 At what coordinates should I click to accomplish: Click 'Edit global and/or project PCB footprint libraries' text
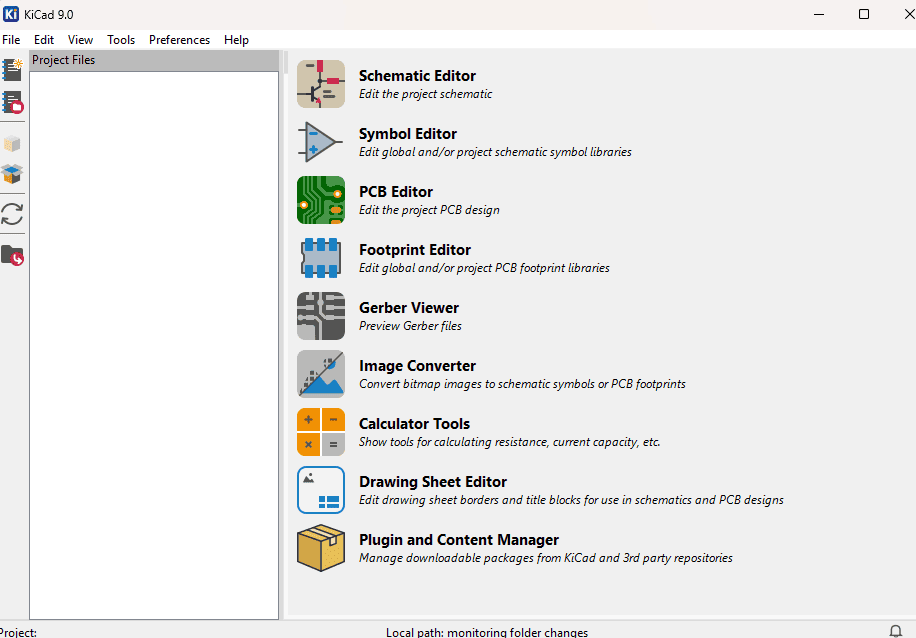point(484,268)
